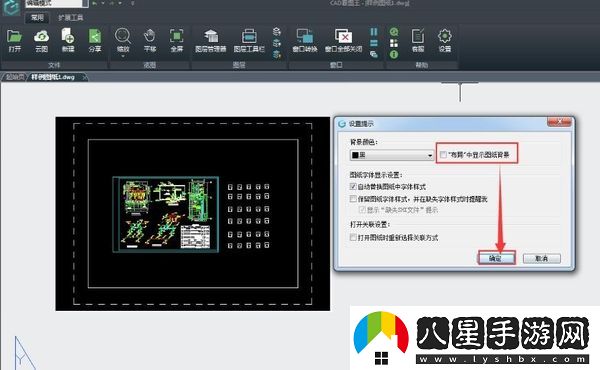The width and height of the screenshot is (600, 370).
Task: Toggle the 保留图纸字体样式 checkbox
Action: click(353, 199)
